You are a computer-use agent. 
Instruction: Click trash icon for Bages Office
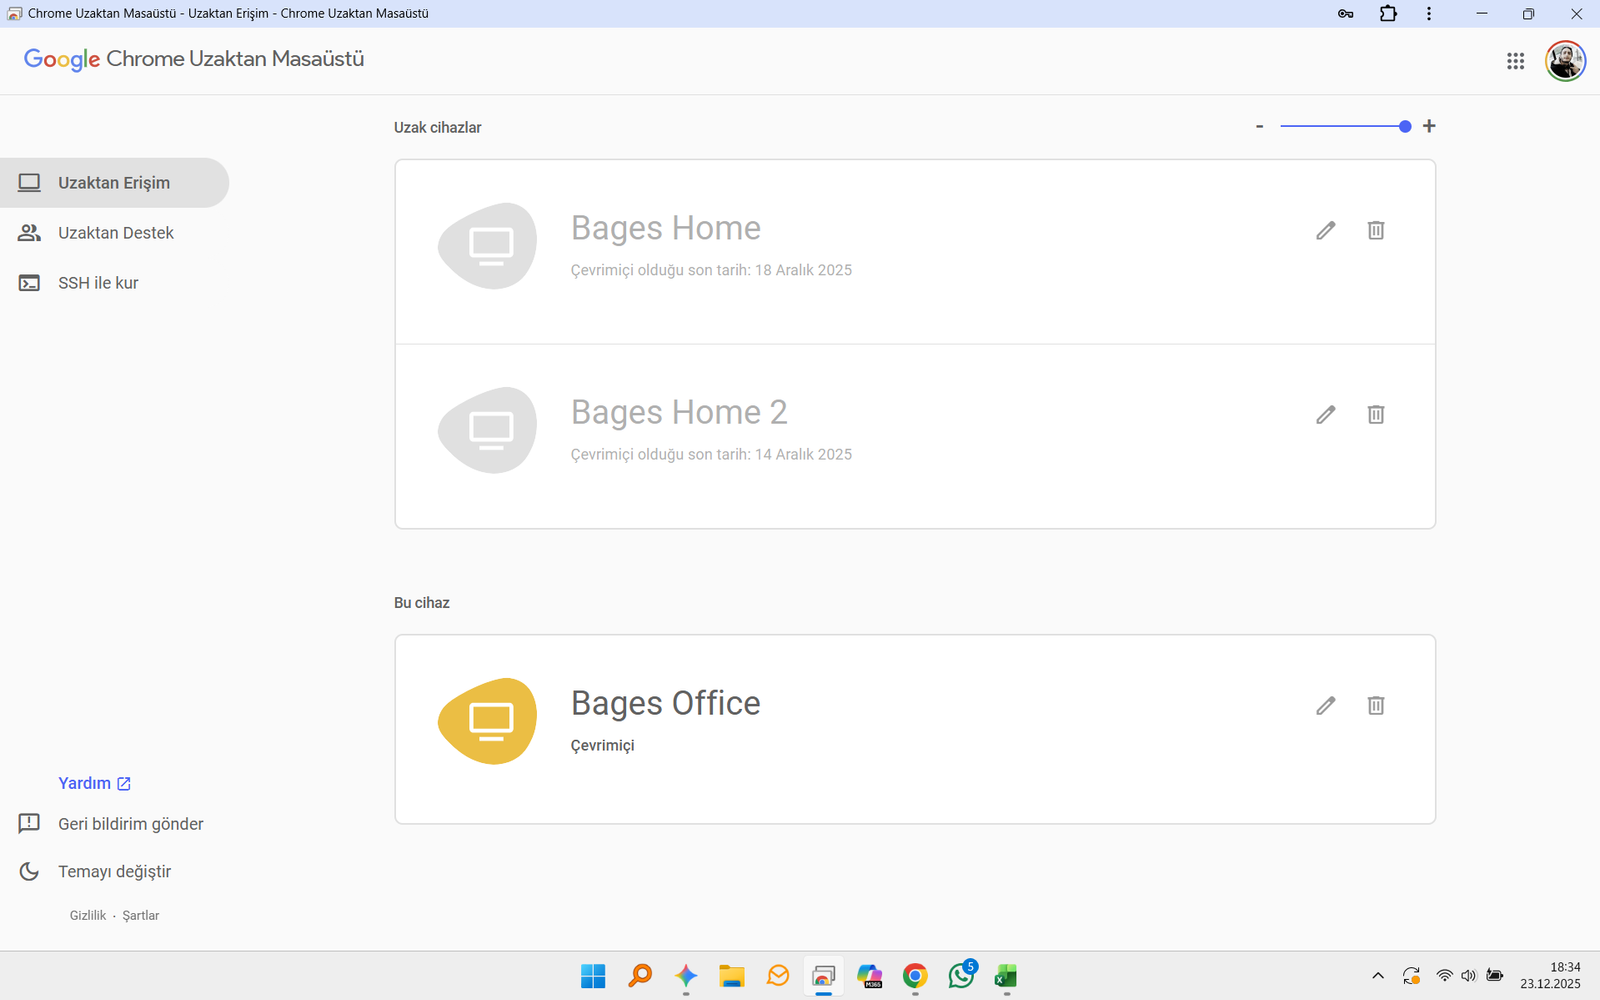1376,706
